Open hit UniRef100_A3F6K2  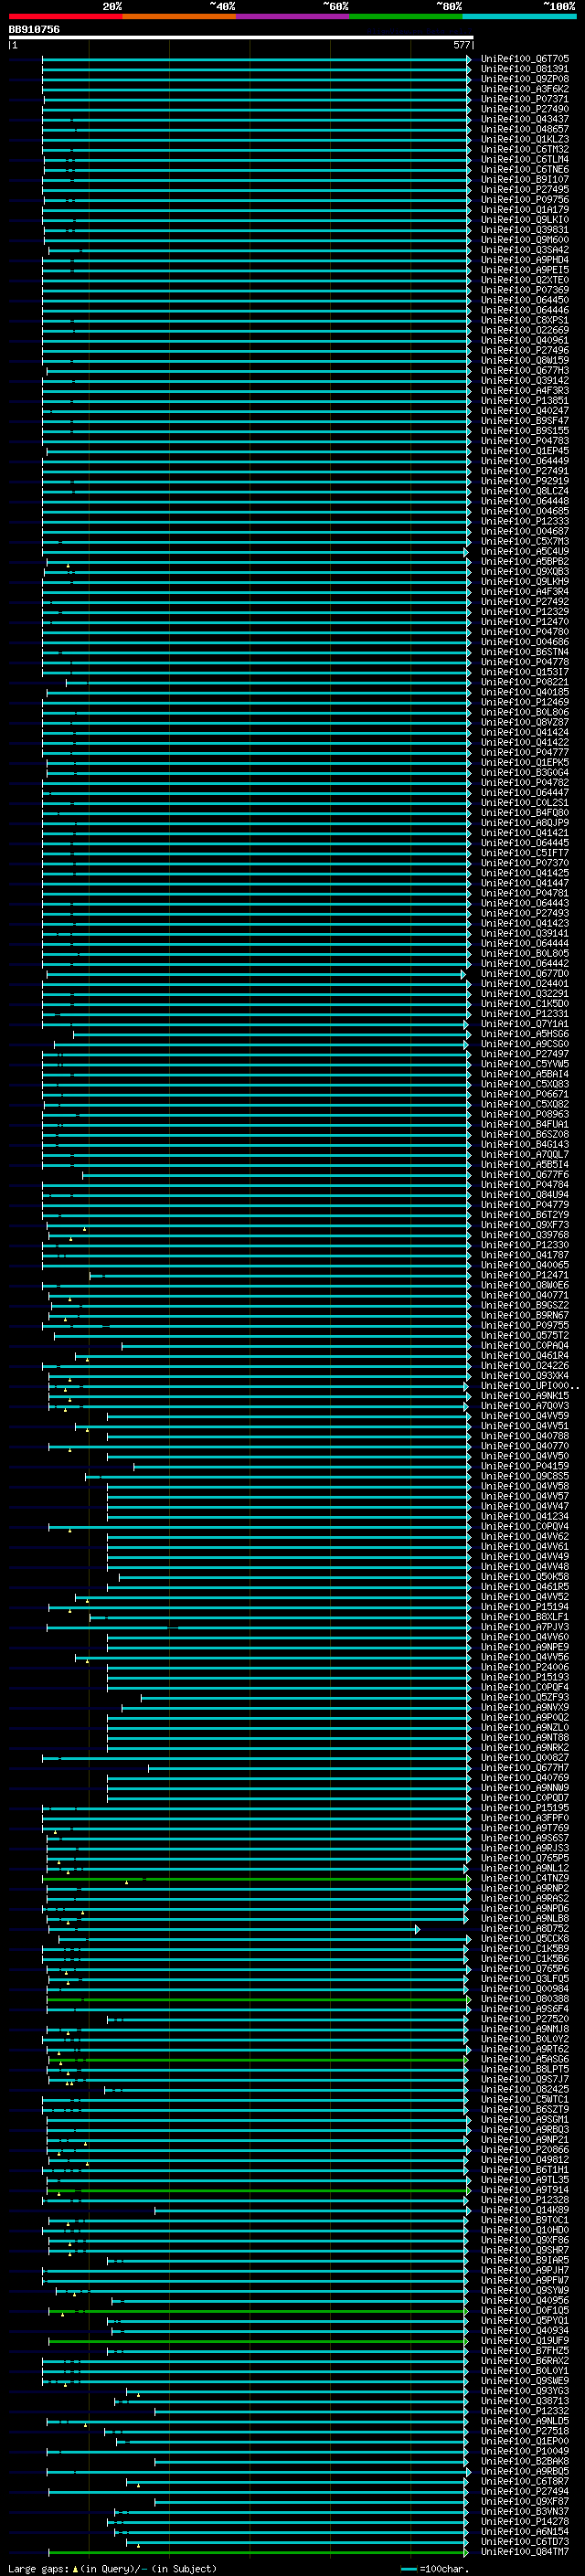pyautogui.click(x=525, y=89)
